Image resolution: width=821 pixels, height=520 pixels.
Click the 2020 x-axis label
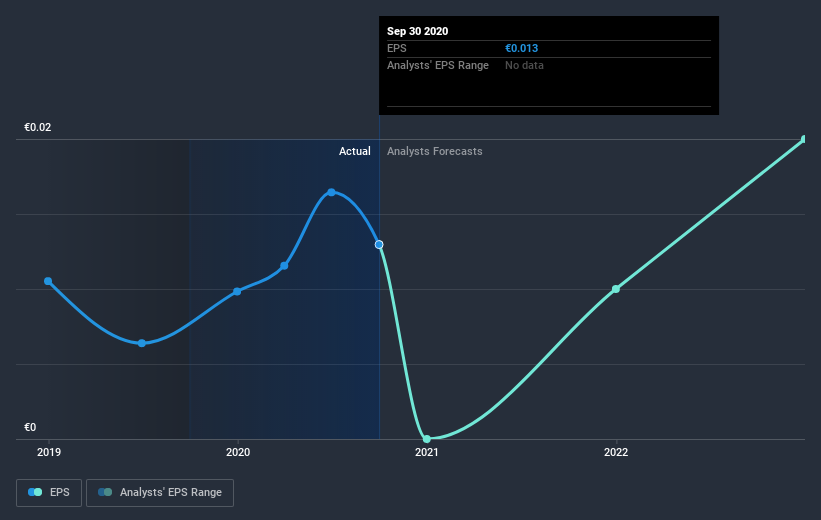(238, 452)
